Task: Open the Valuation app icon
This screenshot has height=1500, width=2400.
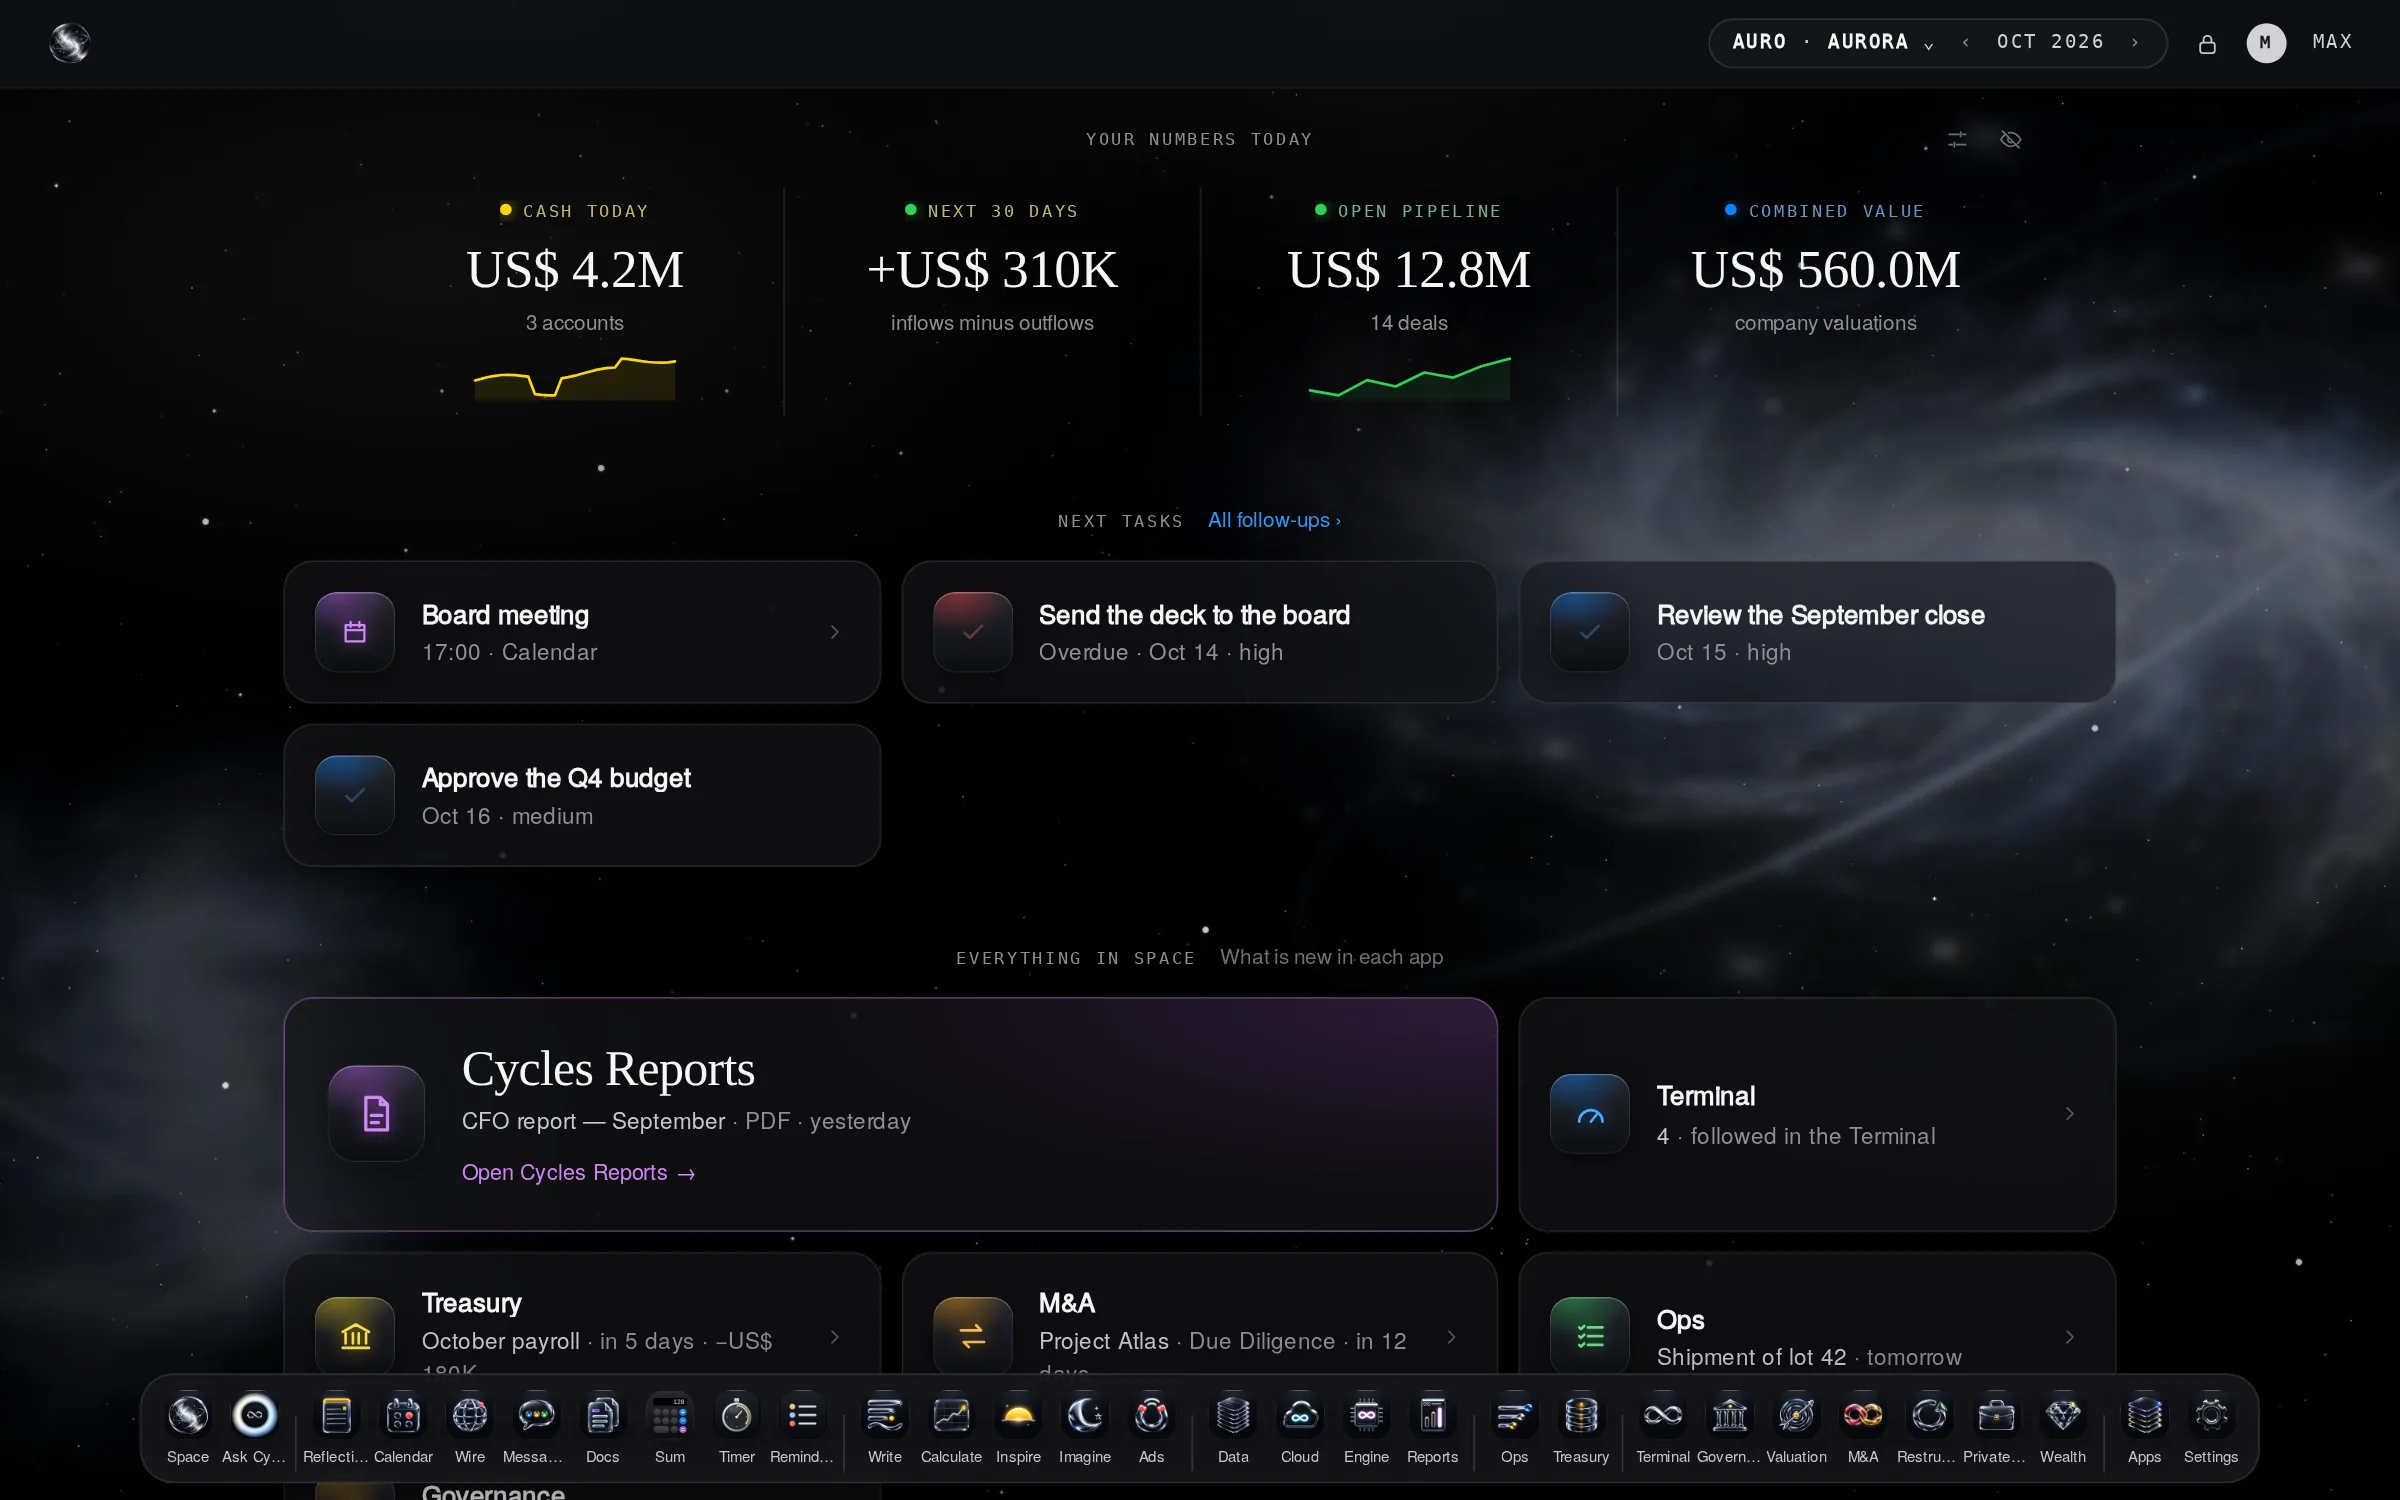Action: point(1796,1416)
